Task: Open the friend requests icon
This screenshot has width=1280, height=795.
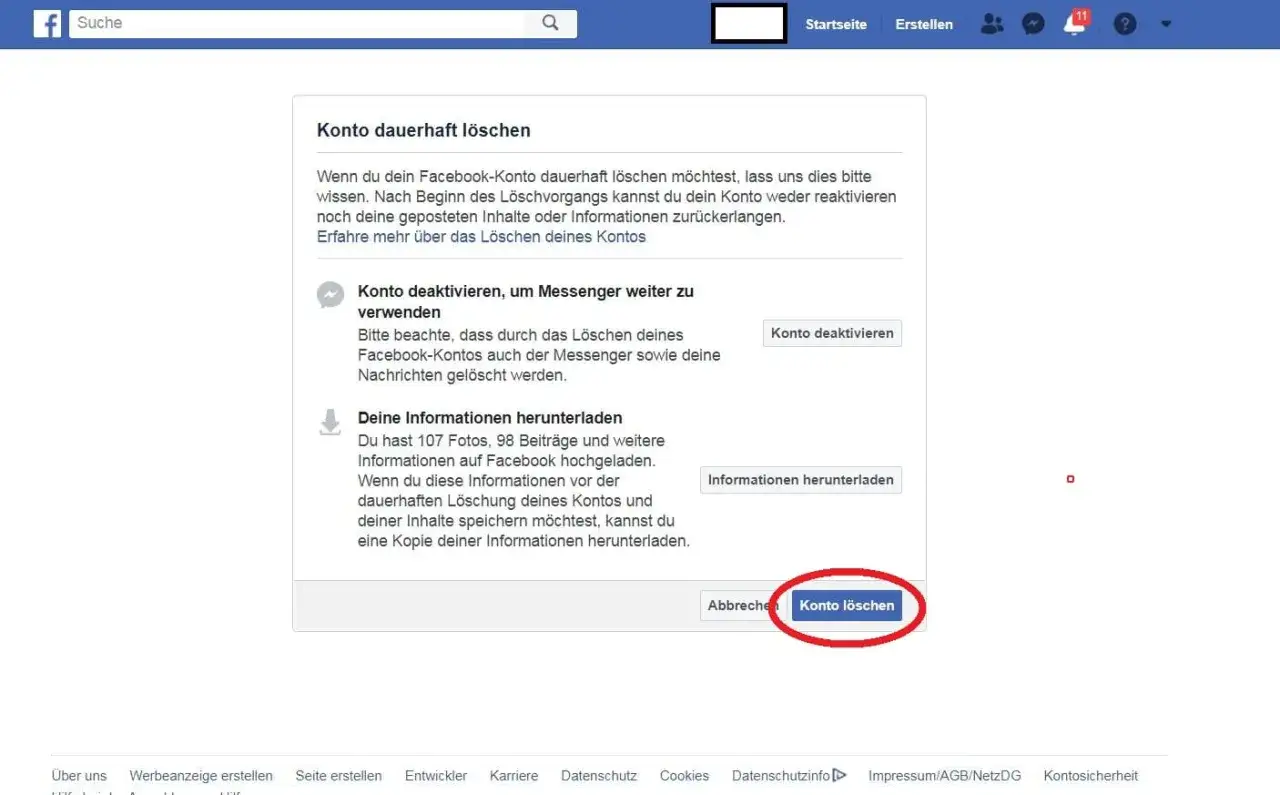Action: pos(991,24)
